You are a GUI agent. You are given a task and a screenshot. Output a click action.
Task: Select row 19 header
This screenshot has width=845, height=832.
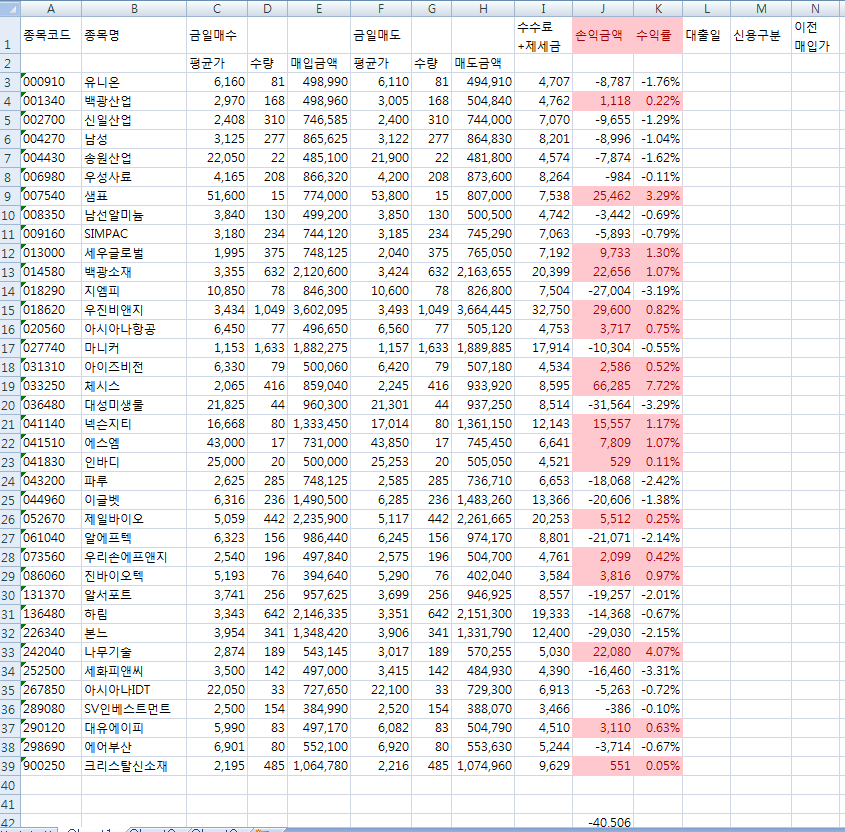pos(10,386)
